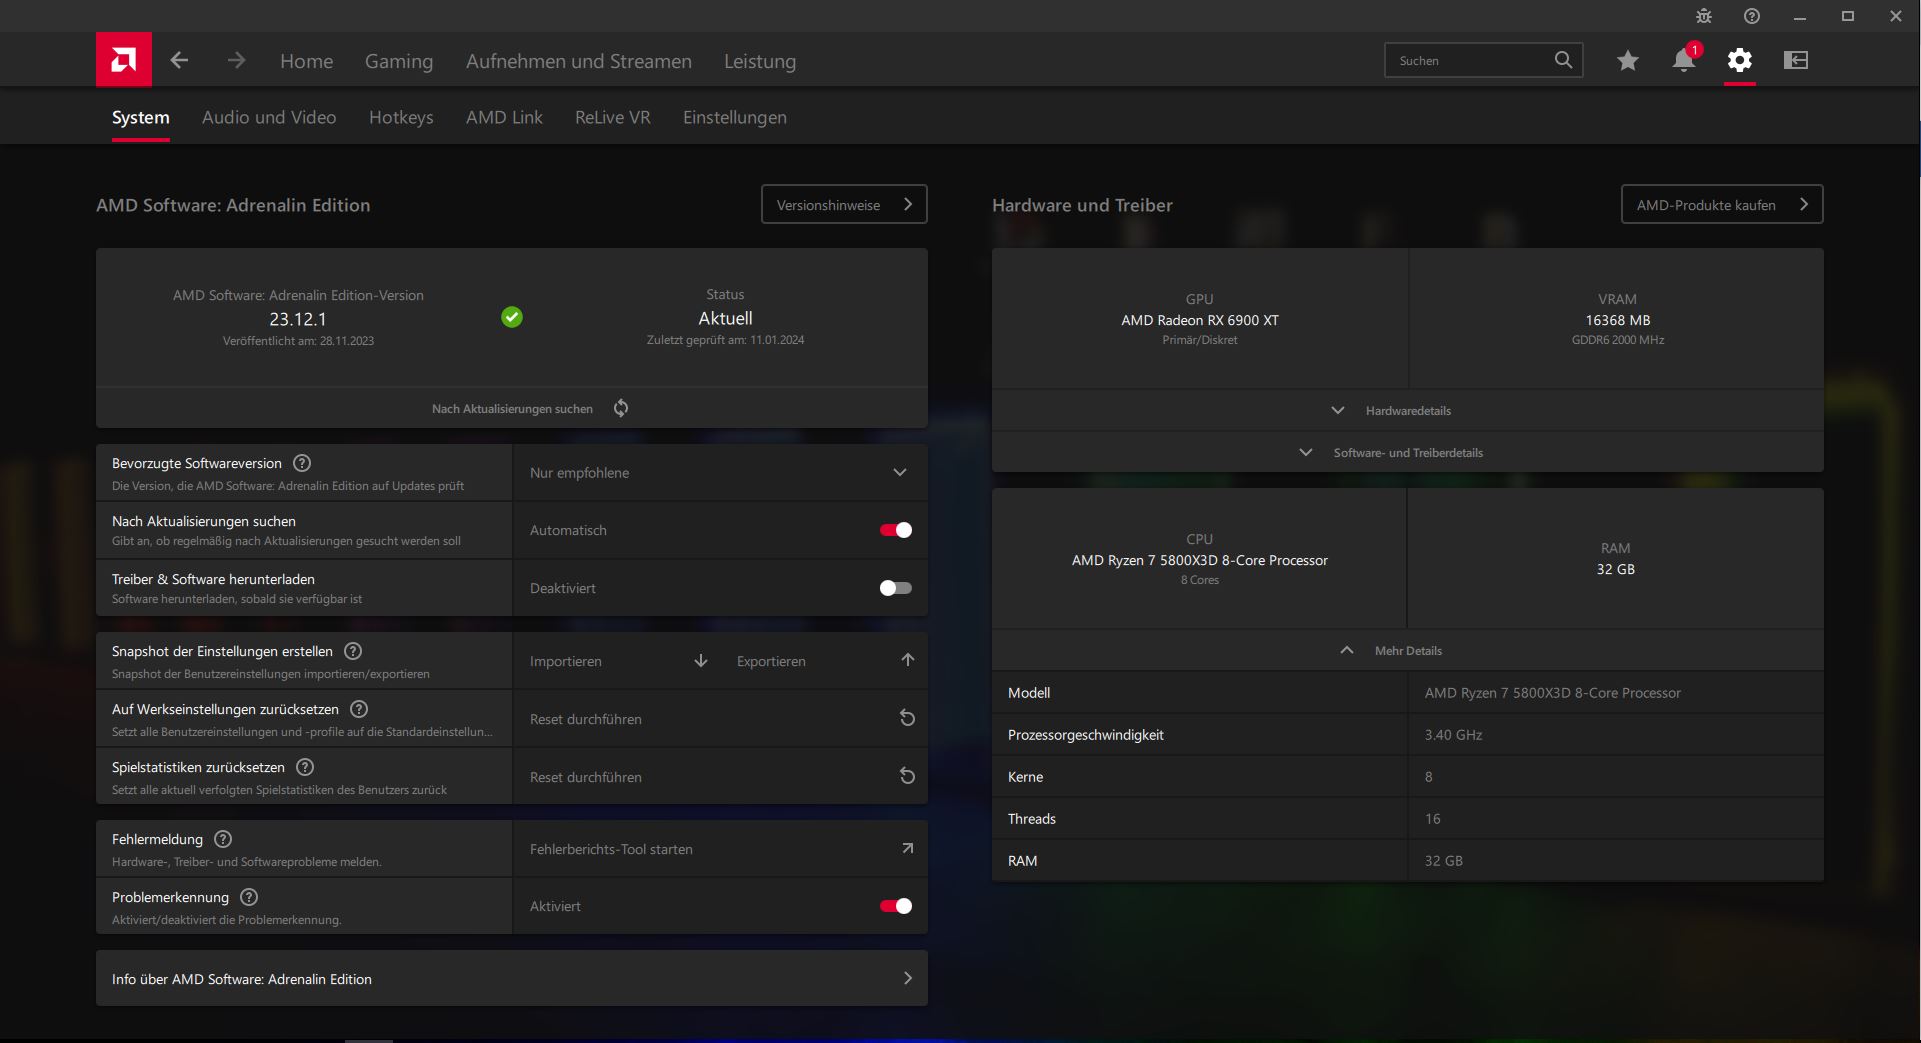Click reset icon for Werkseinstellungen

(x=908, y=718)
